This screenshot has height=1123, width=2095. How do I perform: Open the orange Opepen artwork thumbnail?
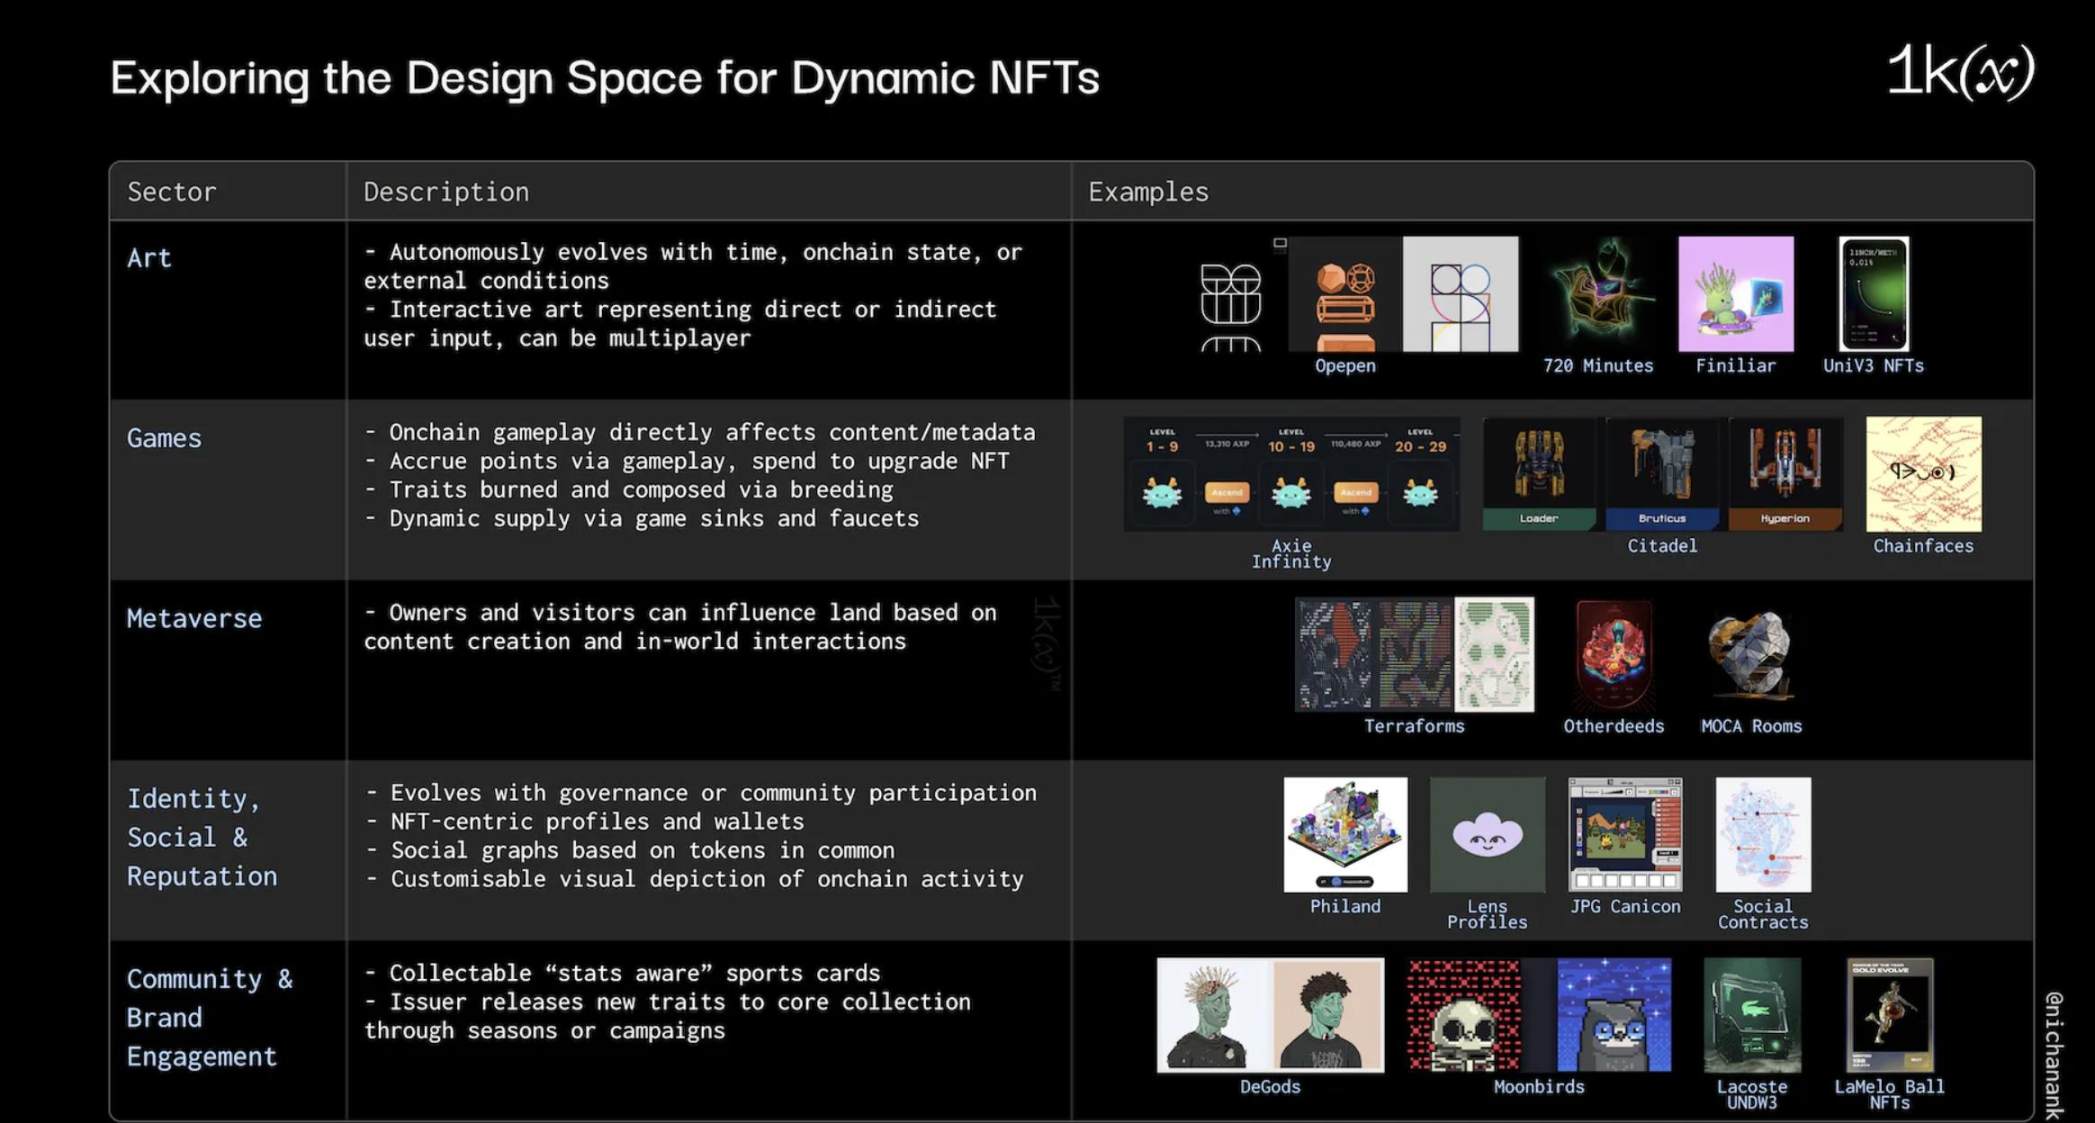[1345, 294]
